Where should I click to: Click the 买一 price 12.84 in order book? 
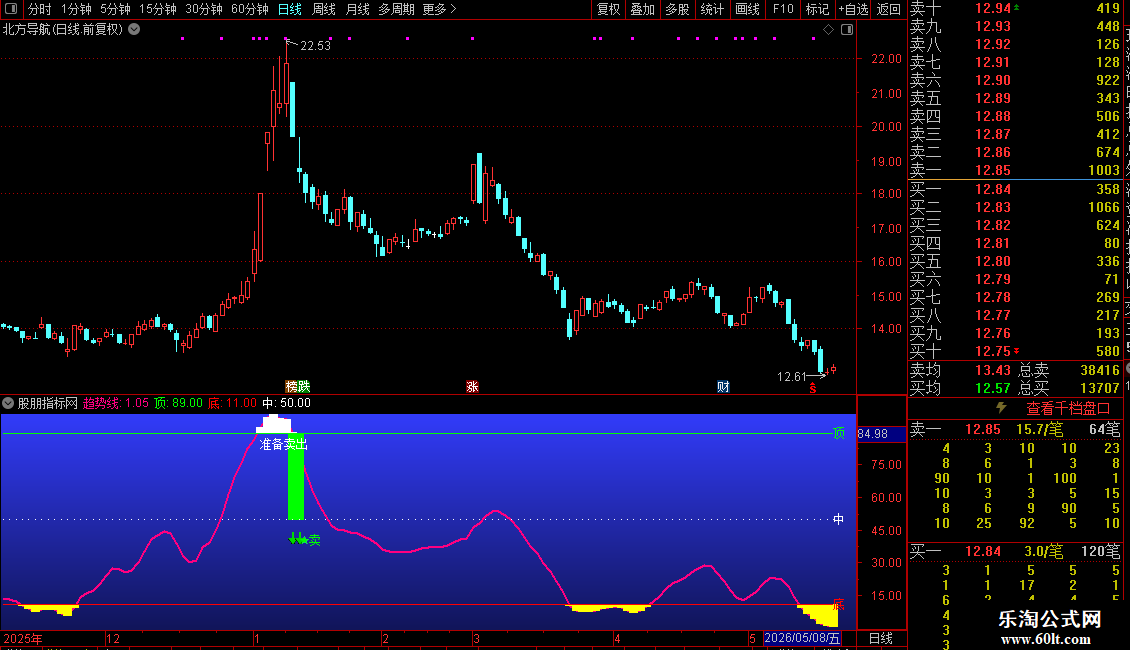pos(993,189)
